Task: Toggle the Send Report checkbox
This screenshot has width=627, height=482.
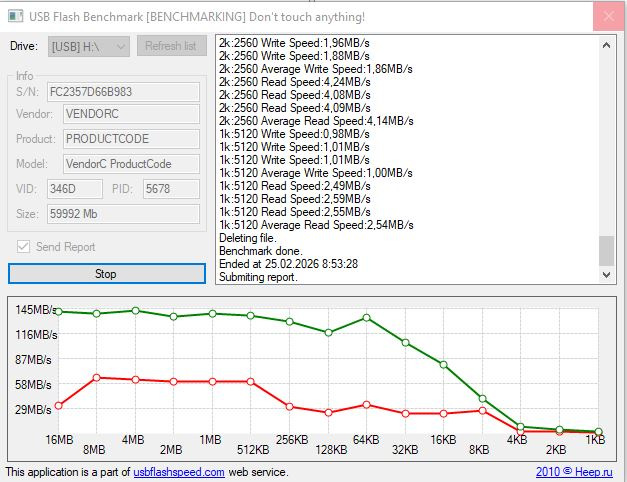Action: 23,246
